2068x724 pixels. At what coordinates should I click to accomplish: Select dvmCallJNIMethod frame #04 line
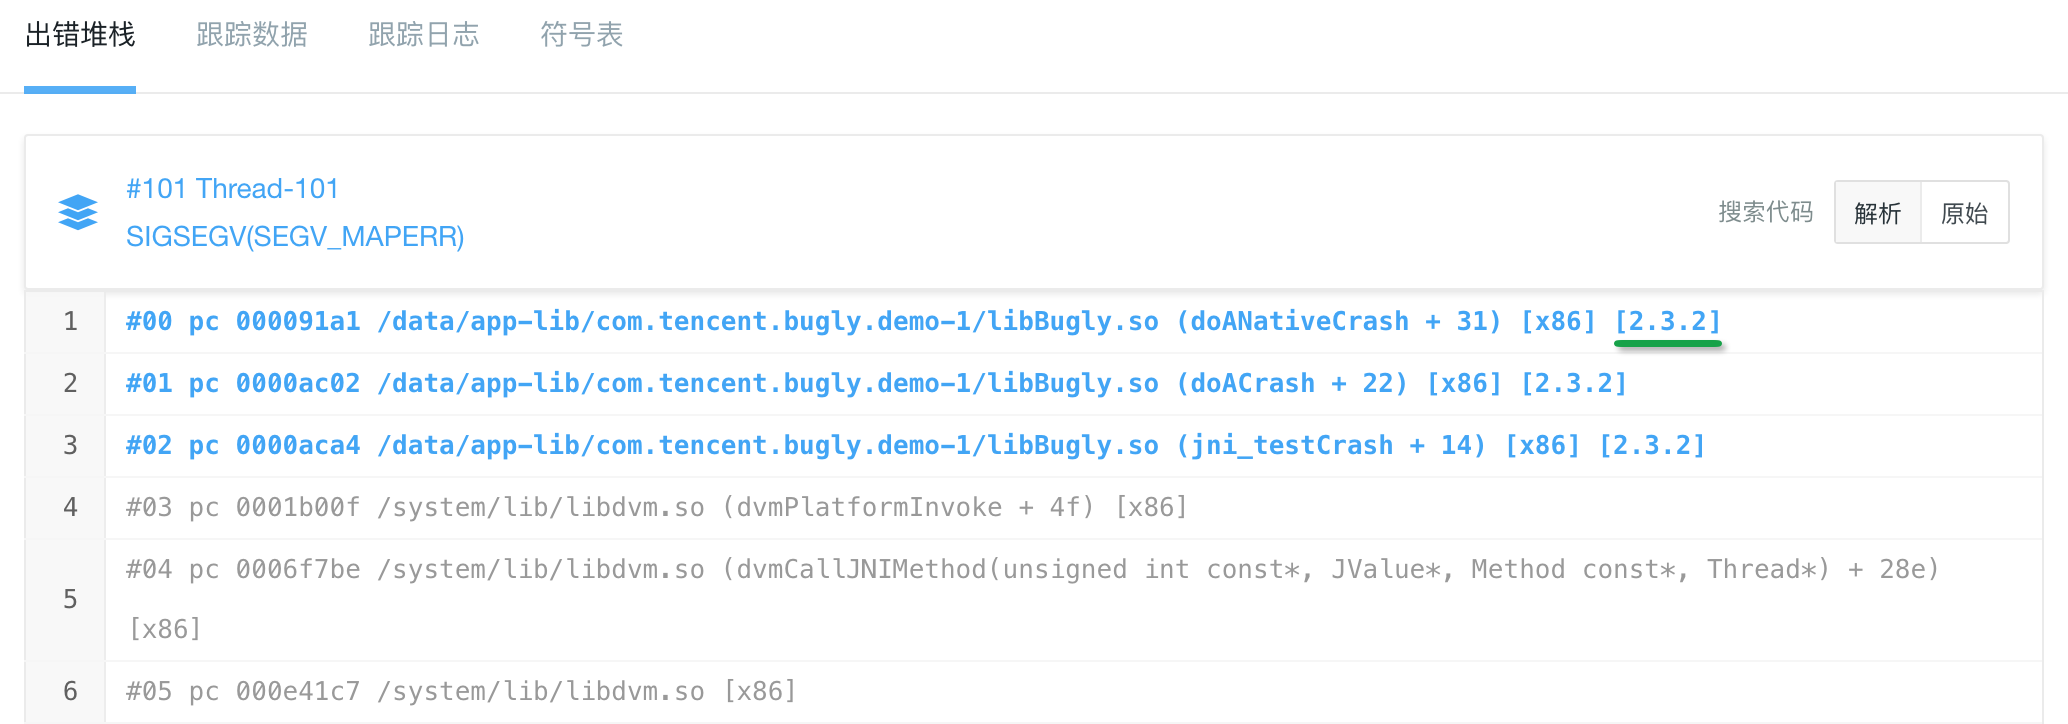[1032, 570]
